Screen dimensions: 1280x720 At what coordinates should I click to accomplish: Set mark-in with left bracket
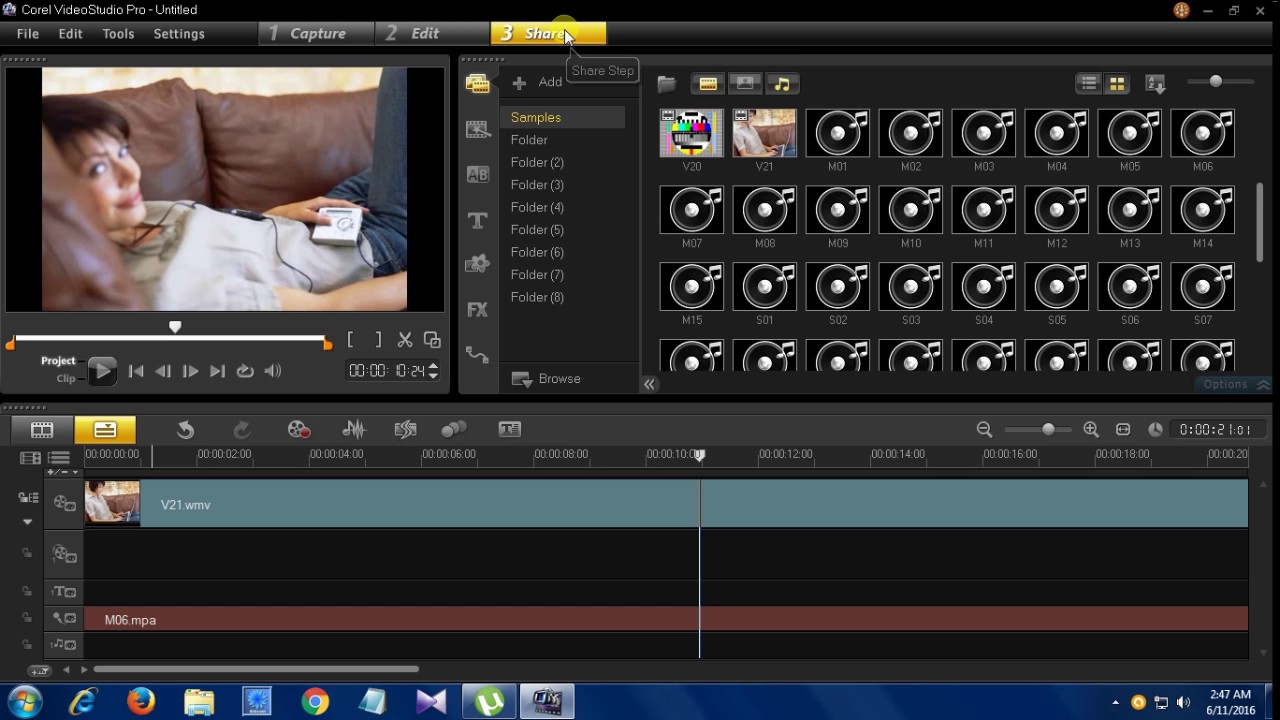pos(350,340)
